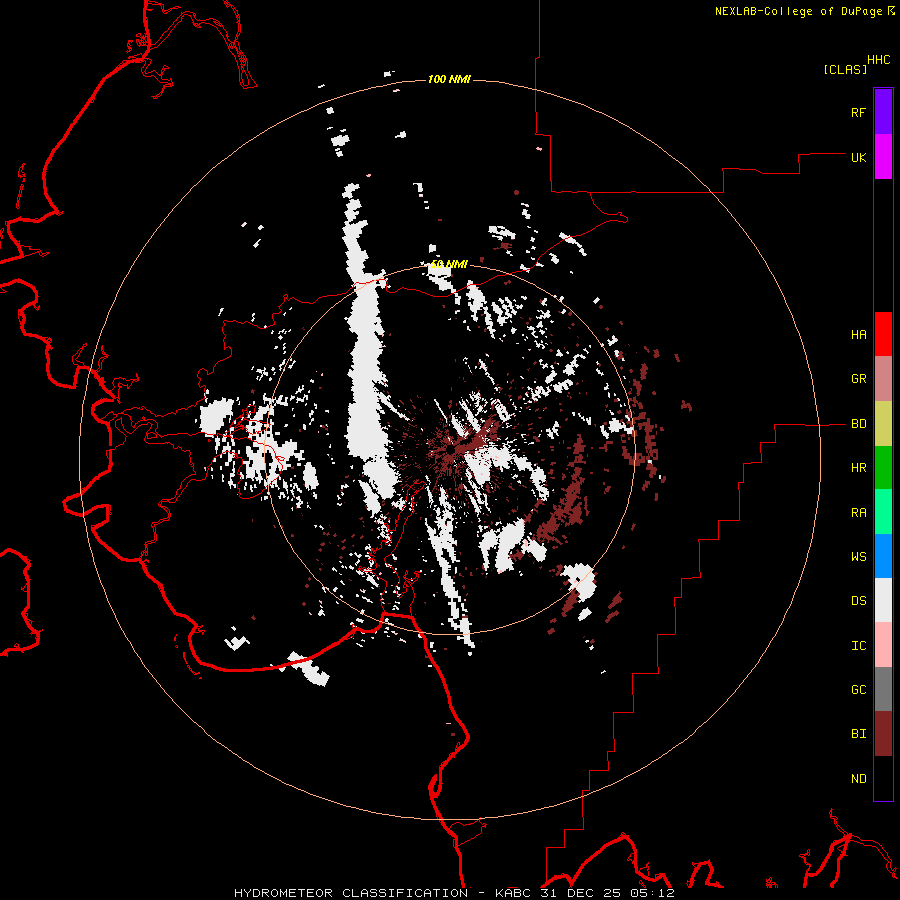This screenshot has height=900, width=900.
Task: Click the UK legend label
Action: [x=858, y=157]
